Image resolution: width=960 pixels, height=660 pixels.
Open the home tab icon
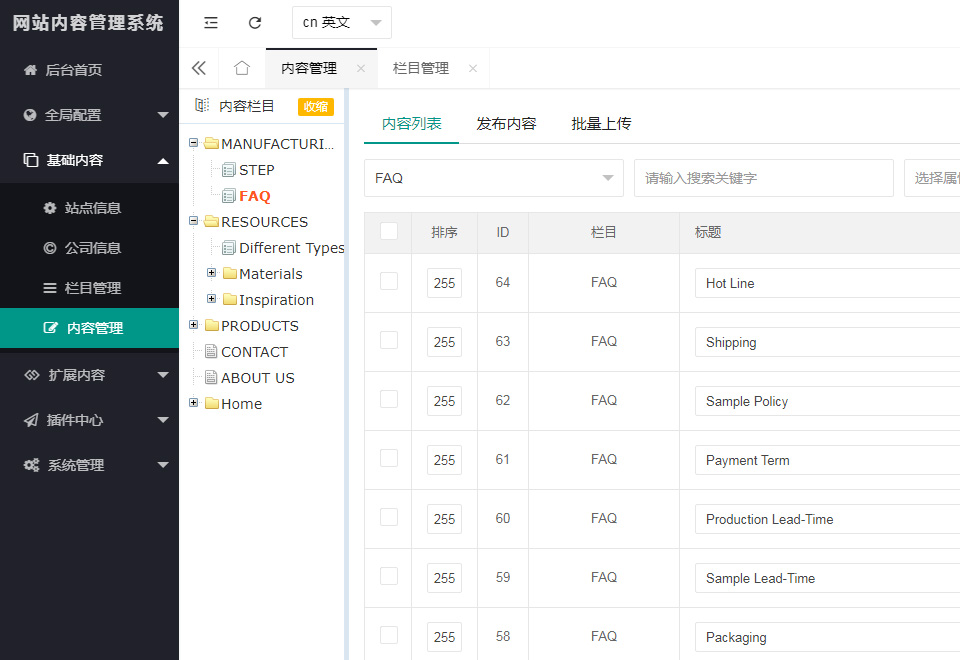241,68
